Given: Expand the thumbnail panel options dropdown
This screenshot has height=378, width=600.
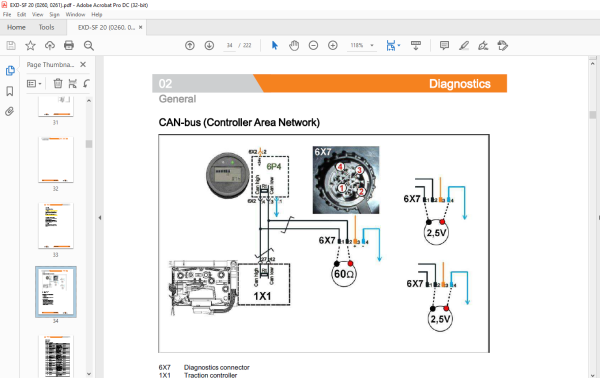Looking at the screenshot, I should 34,83.
